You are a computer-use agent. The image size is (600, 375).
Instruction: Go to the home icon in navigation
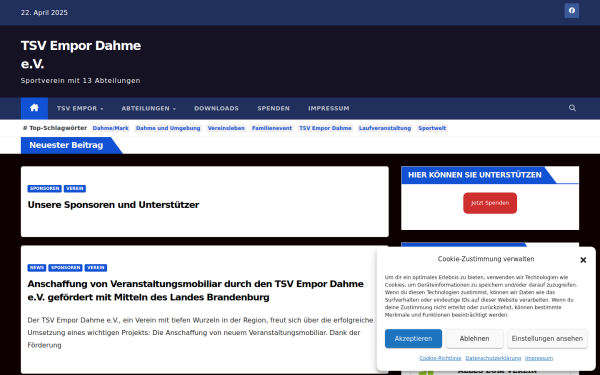34,108
